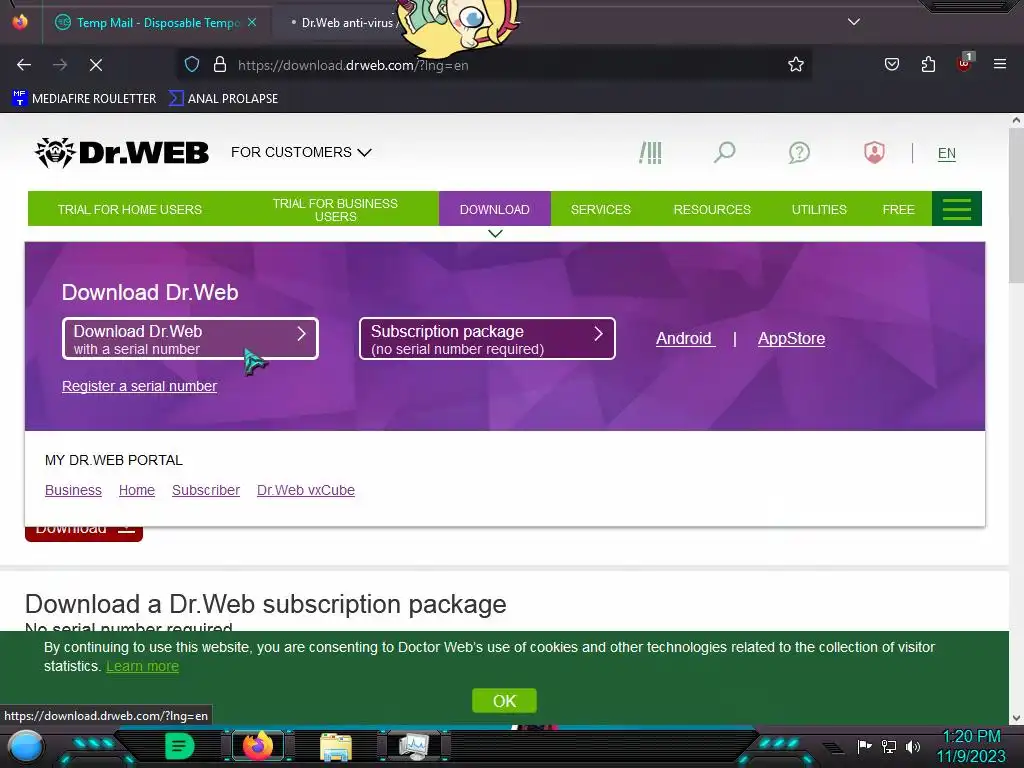This screenshot has width=1024, height=768.
Task: Click the Dr.WEB spider logo
Action: point(121,152)
